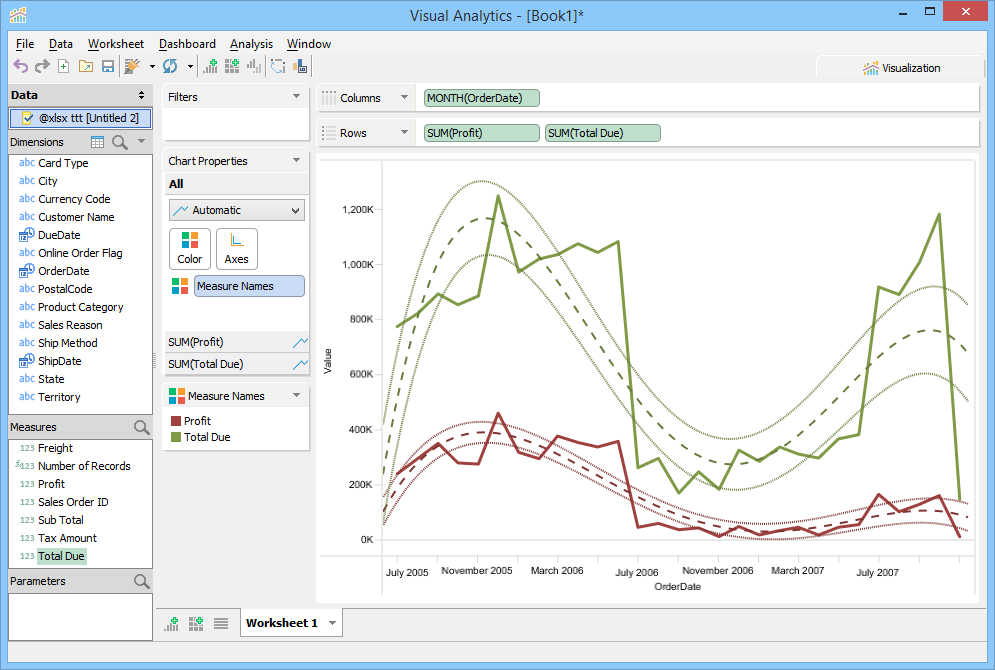Select the @xlsx ttt [Untitled 2] data source
The image size is (995, 670).
pyautogui.click(x=81, y=118)
